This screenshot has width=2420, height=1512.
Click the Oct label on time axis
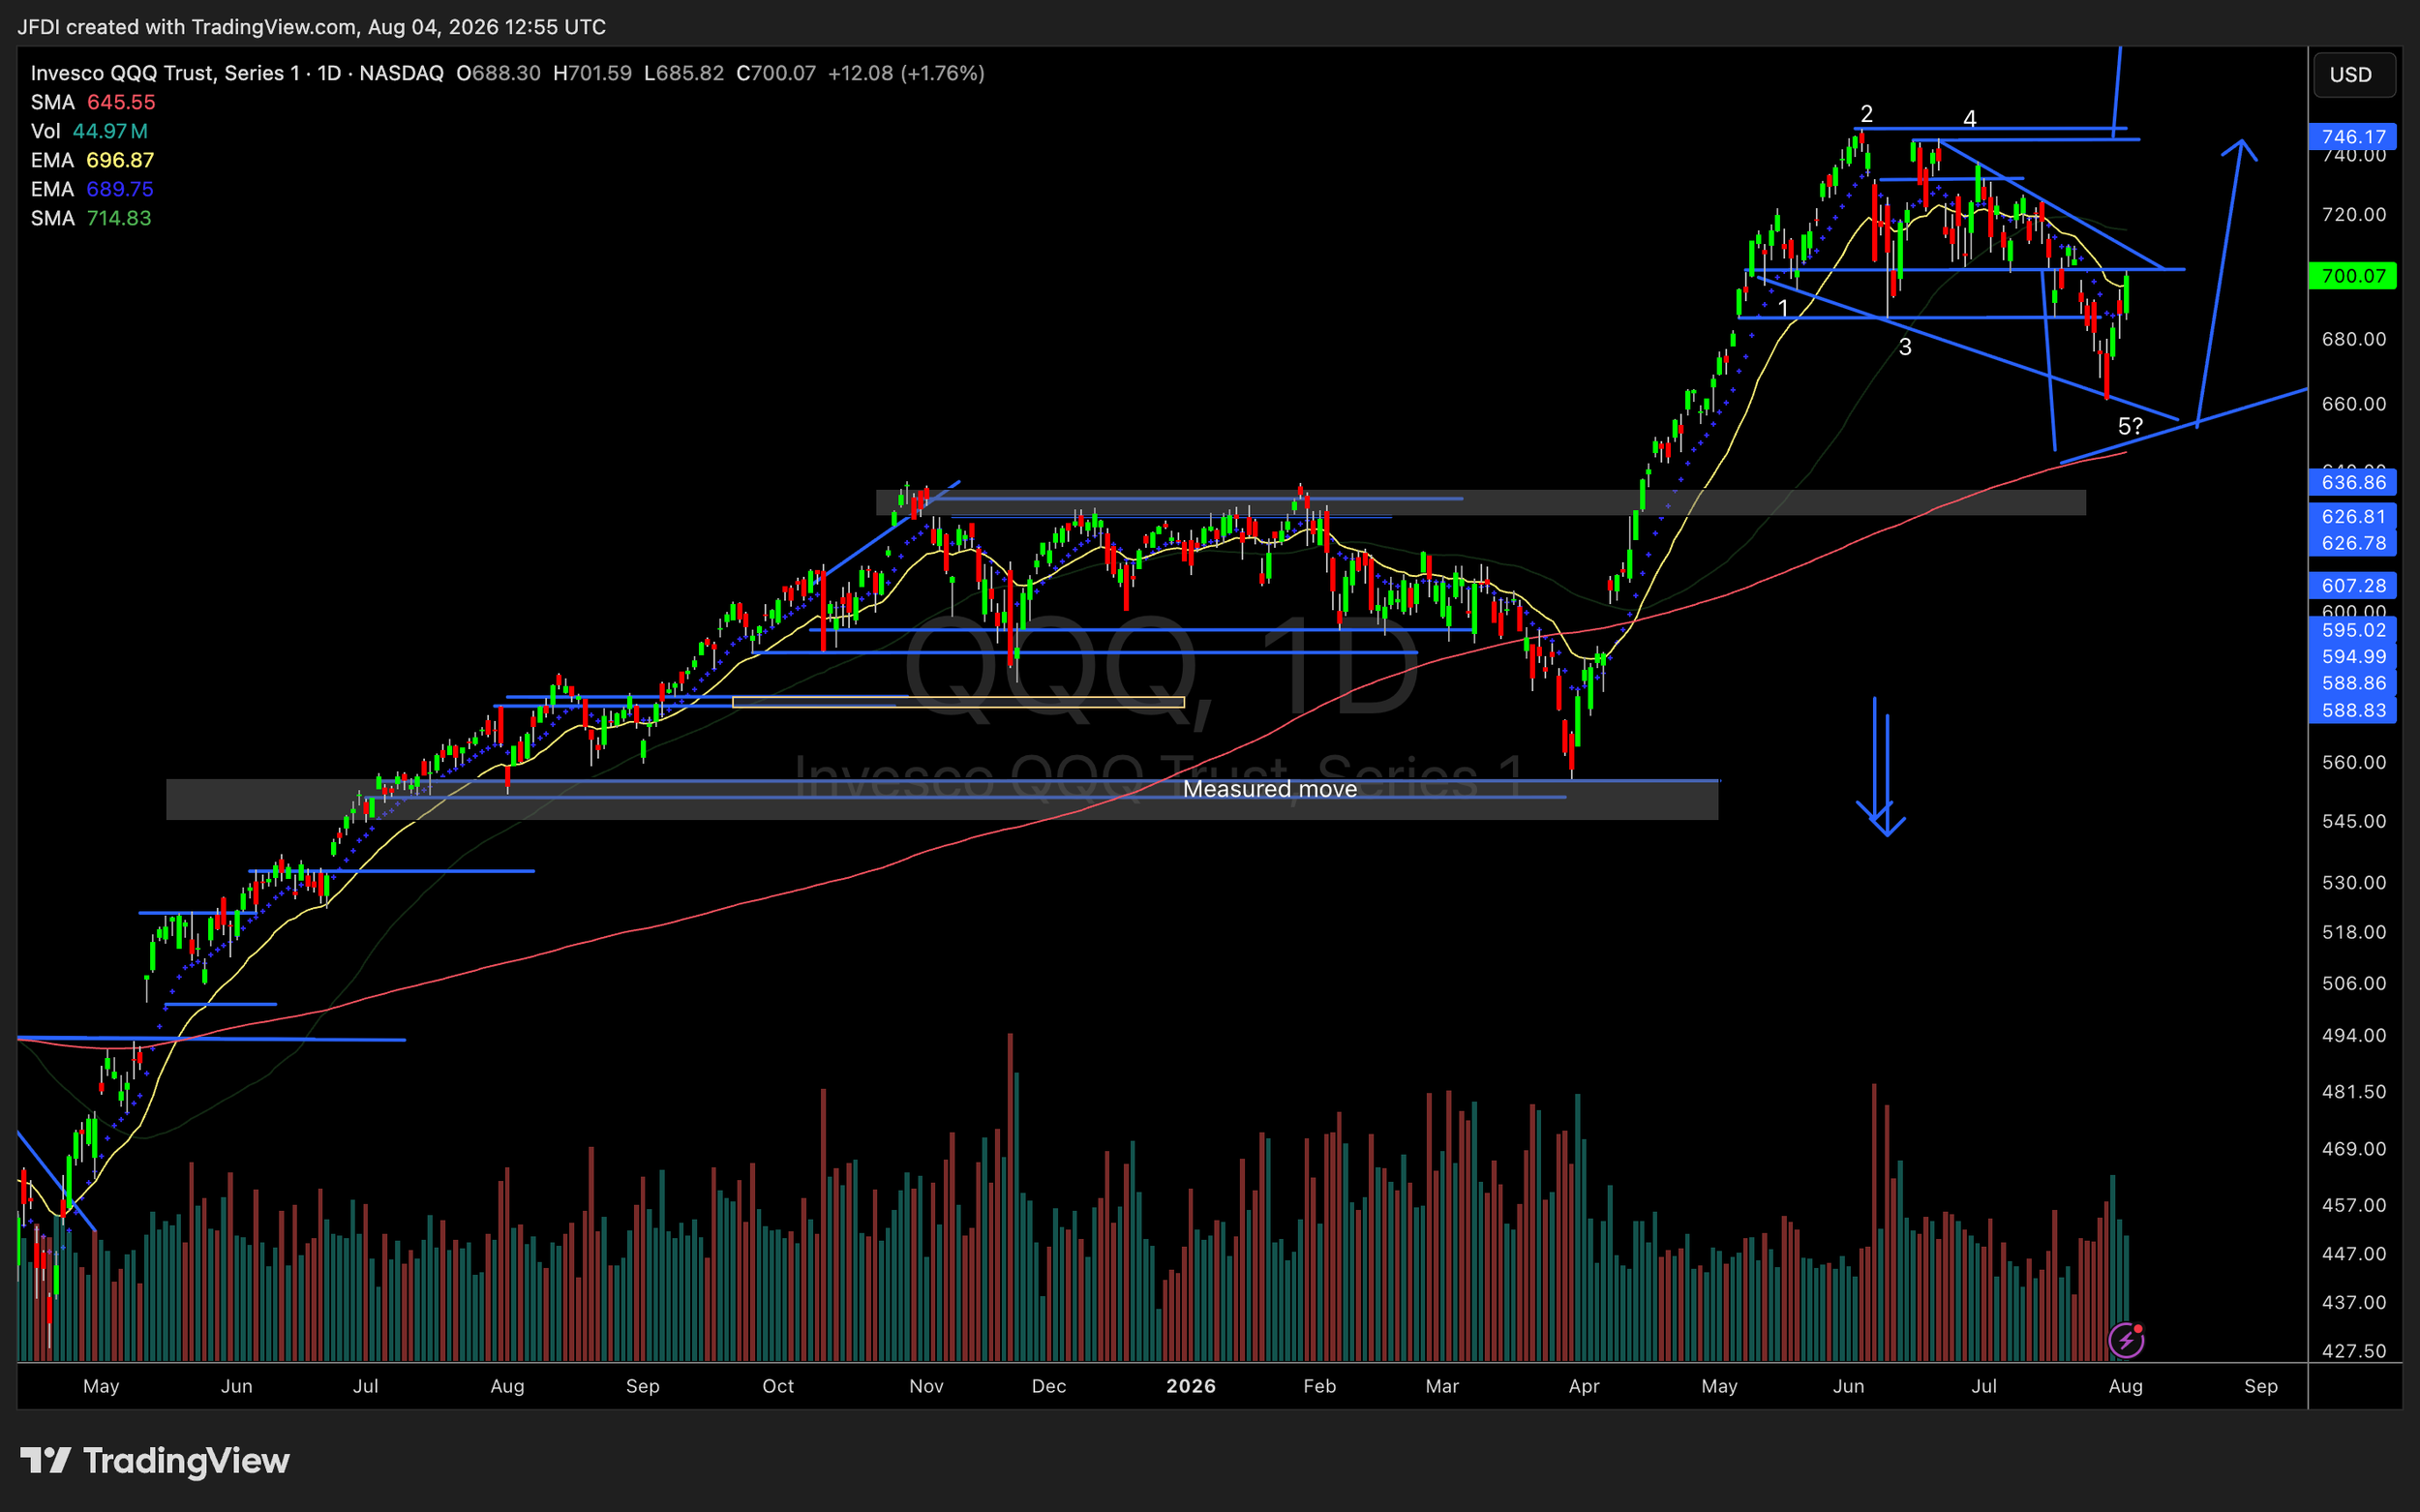click(x=778, y=1387)
